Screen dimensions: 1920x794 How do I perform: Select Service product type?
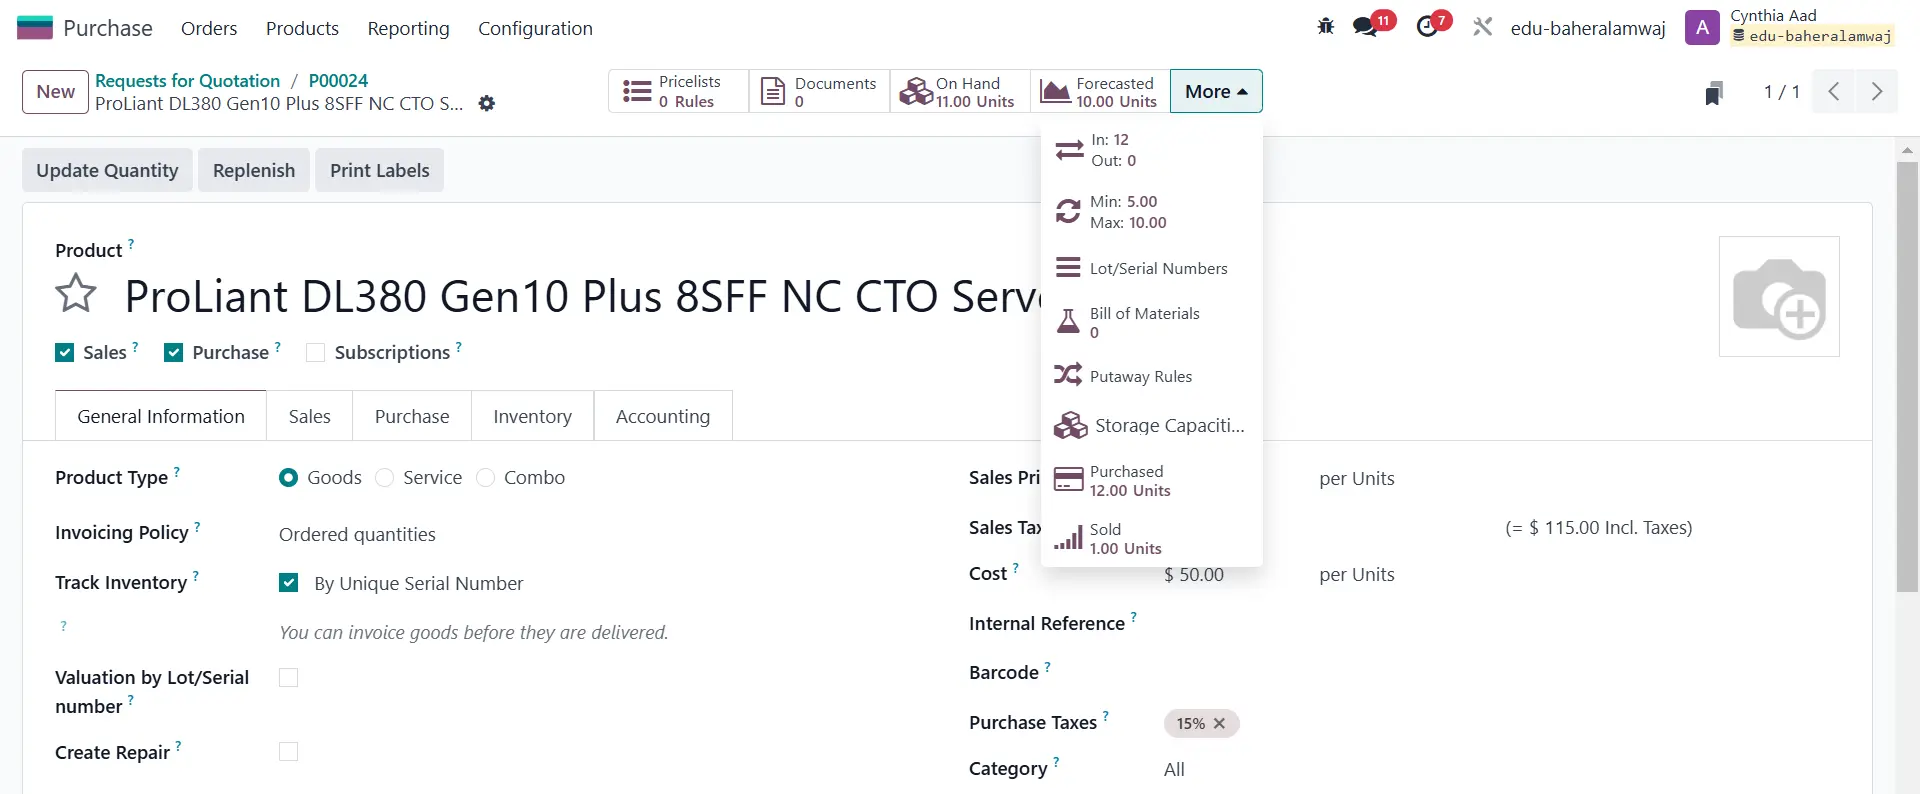(x=385, y=478)
